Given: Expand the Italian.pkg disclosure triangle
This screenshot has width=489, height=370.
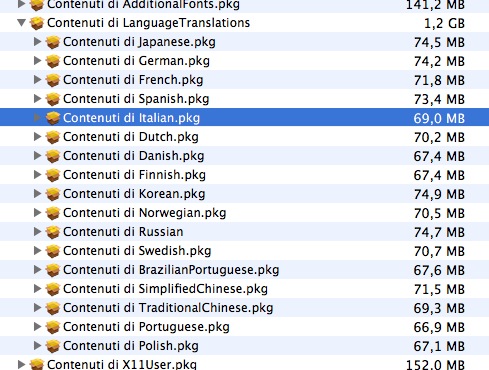Looking at the screenshot, I should click(38, 118).
